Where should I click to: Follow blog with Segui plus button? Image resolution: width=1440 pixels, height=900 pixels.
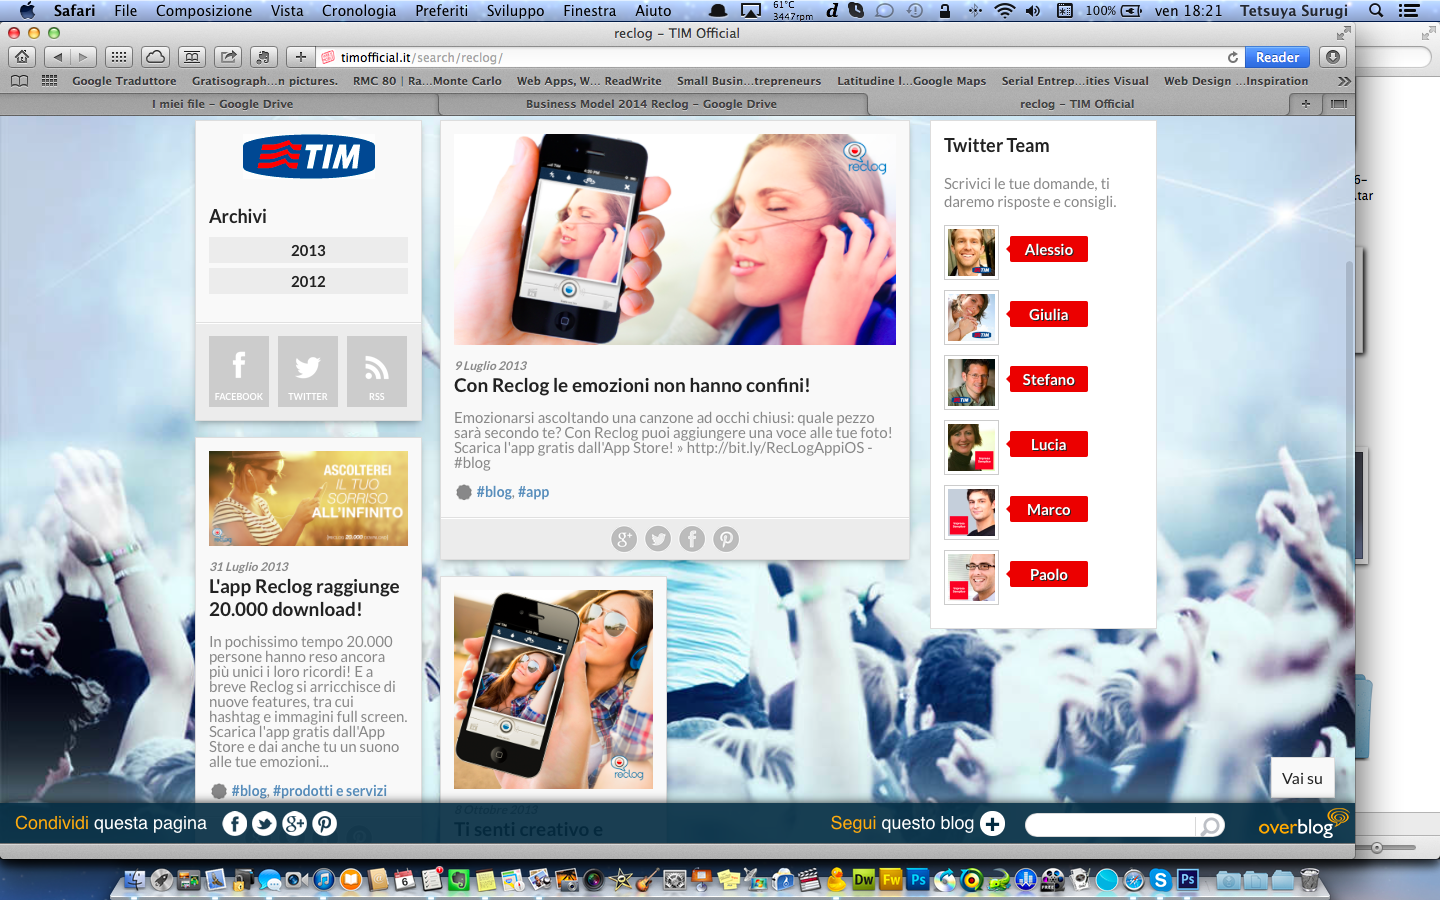pyautogui.click(x=992, y=824)
